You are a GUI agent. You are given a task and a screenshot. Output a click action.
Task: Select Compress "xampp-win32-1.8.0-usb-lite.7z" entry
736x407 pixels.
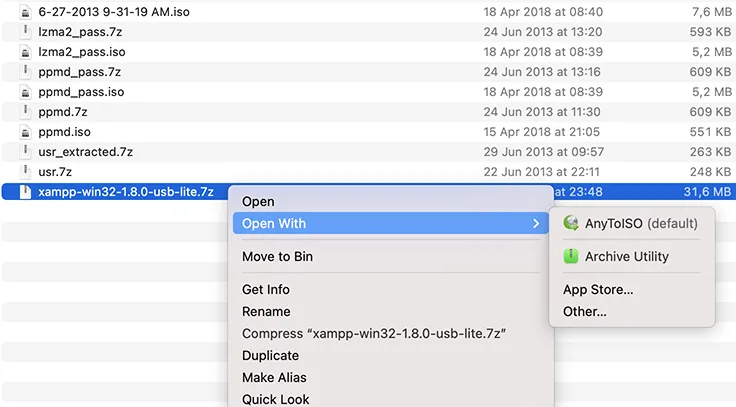(374, 334)
